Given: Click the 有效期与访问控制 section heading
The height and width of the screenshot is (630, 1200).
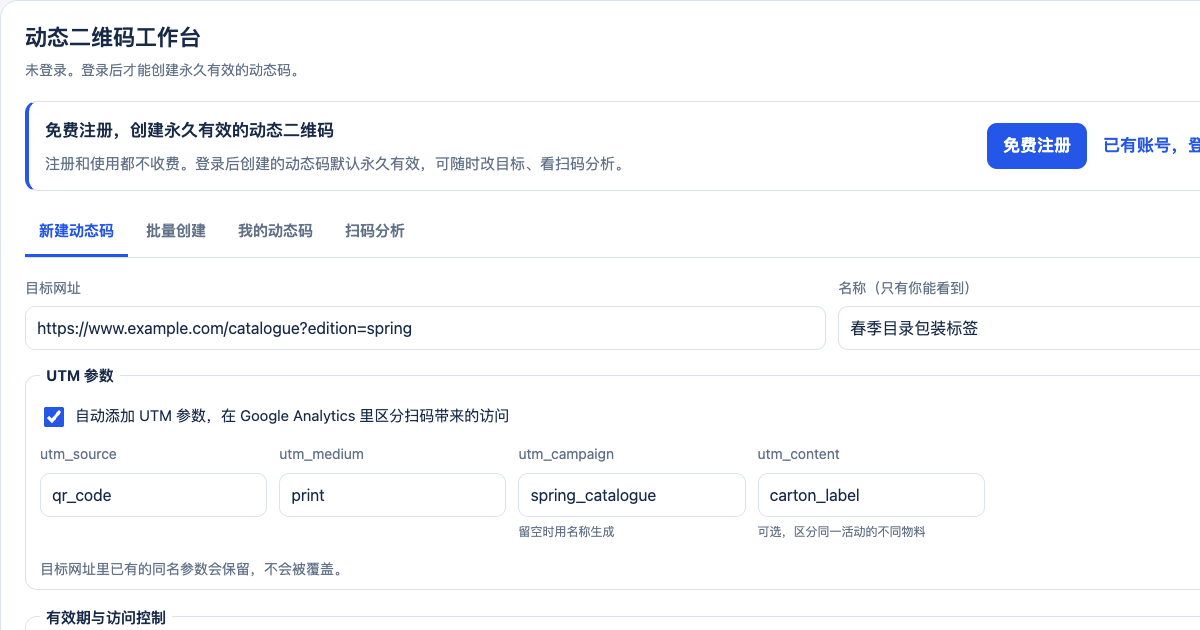Looking at the screenshot, I should pyautogui.click(x=106, y=618).
